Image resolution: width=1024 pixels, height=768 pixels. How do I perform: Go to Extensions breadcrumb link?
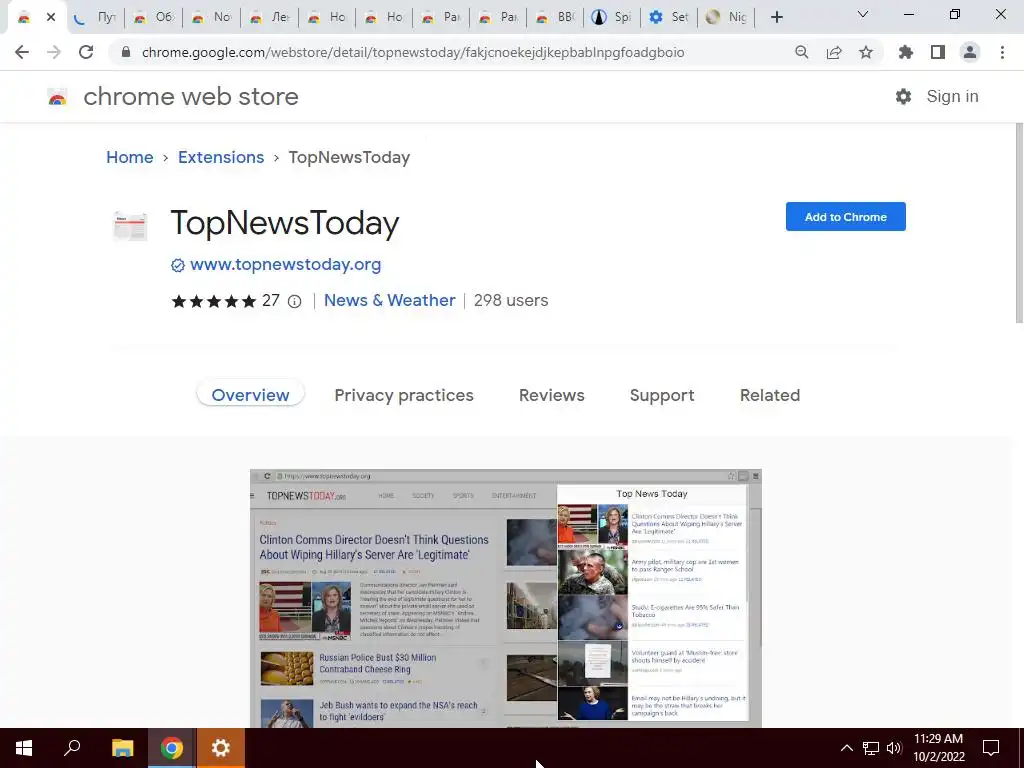pyautogui.click(x=221, y=157)
